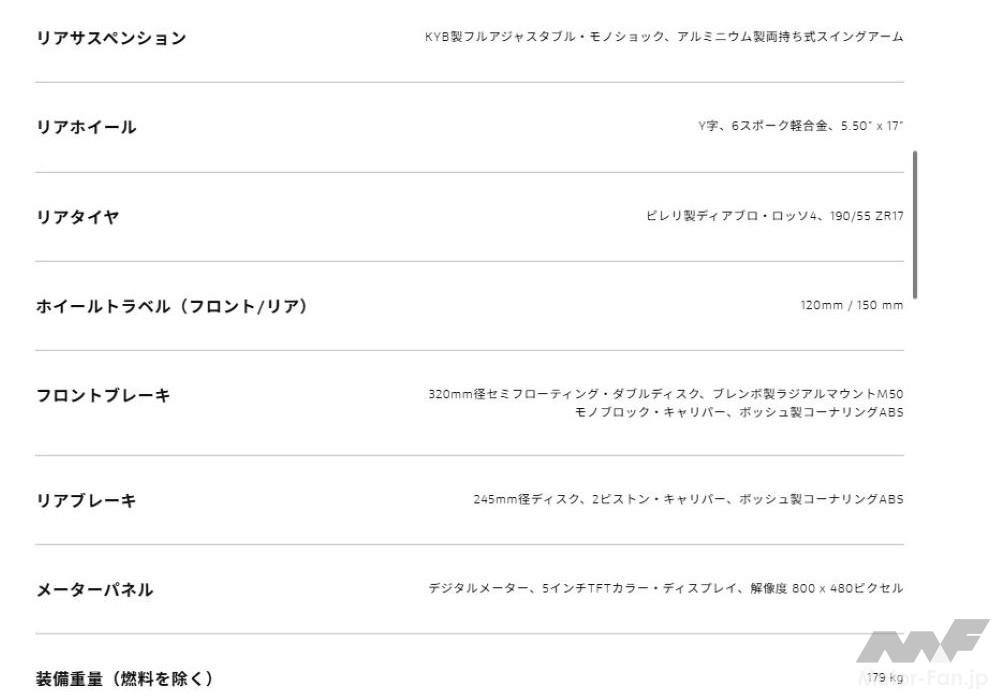
Task: Select the 装備重量（燃料を除く） label
Action: [x=124, y=679]
